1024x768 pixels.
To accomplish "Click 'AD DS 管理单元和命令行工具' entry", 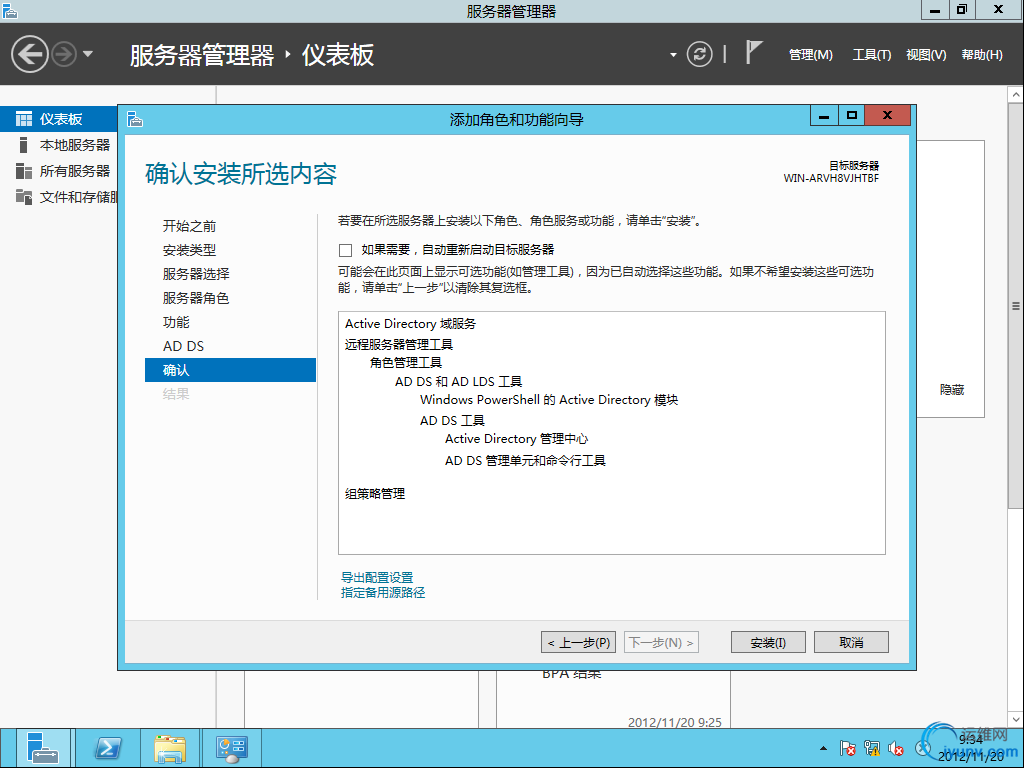I will [525, 460].
